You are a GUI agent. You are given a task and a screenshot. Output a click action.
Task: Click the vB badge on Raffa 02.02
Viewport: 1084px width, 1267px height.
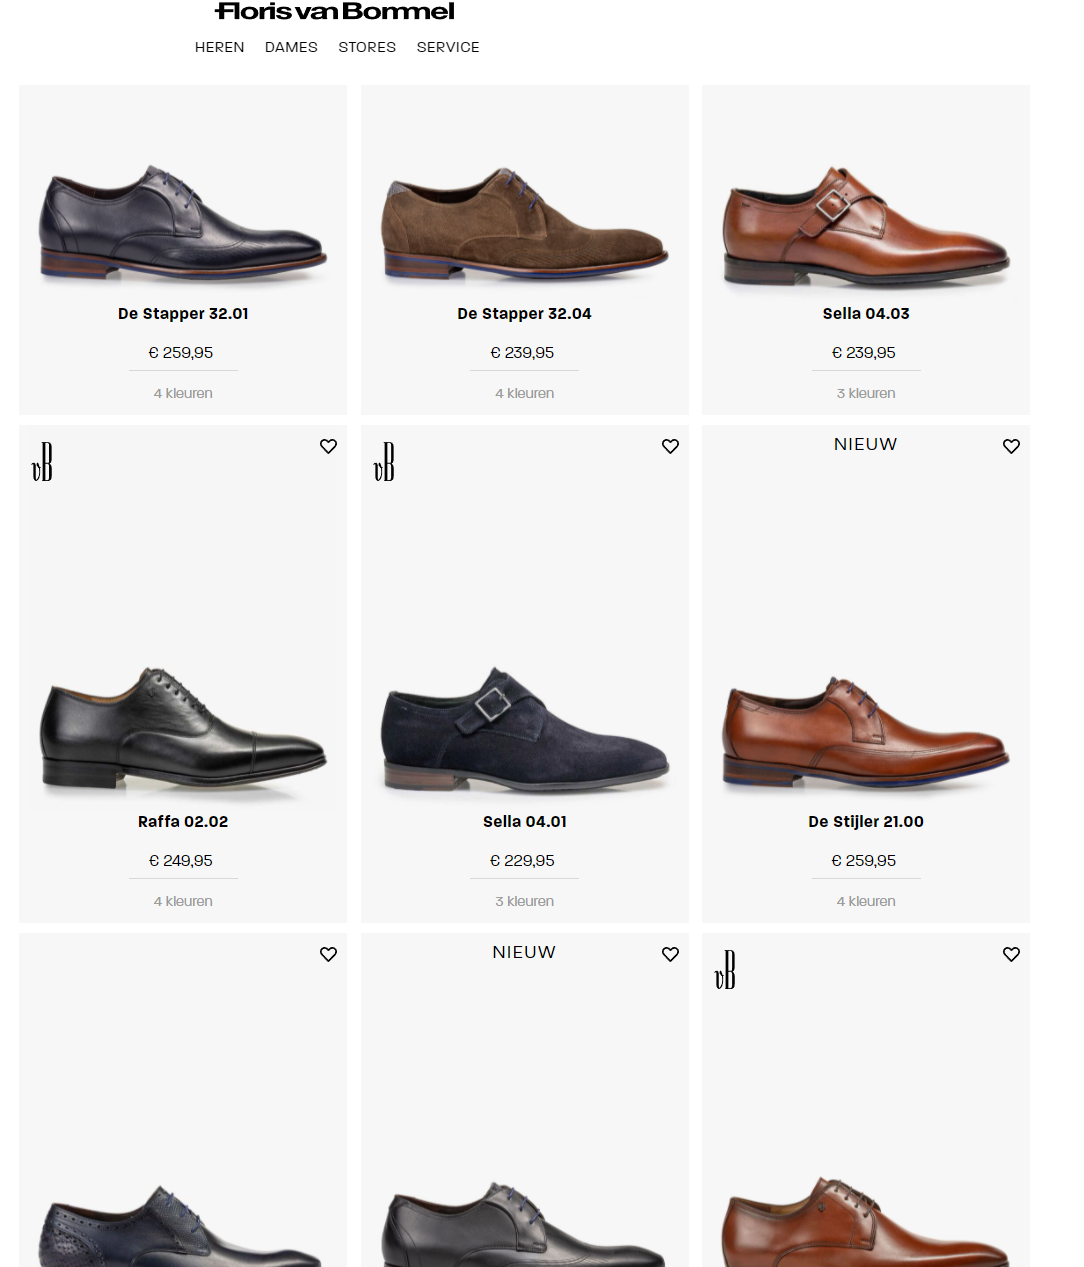42,462
